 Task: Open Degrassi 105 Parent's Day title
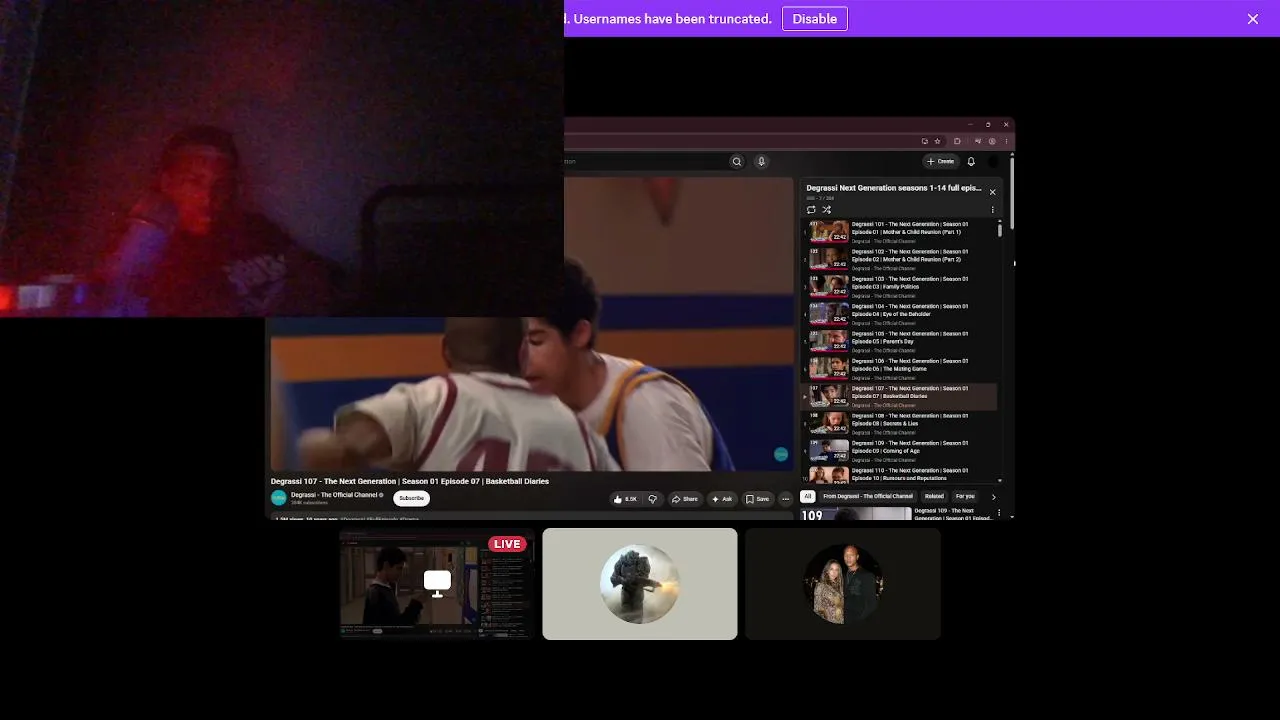click(909, 337)
